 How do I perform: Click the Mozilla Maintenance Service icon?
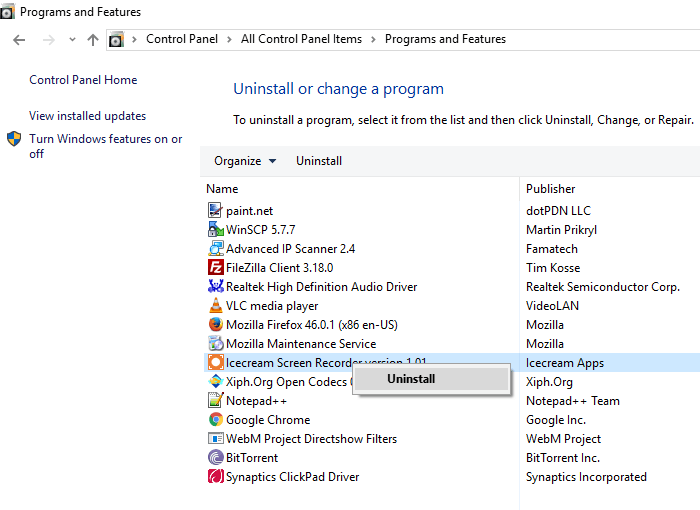(215, 343)
